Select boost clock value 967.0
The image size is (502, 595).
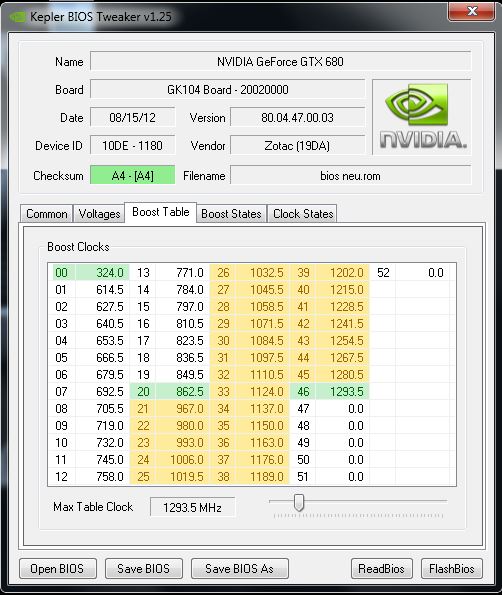(183, 408)
